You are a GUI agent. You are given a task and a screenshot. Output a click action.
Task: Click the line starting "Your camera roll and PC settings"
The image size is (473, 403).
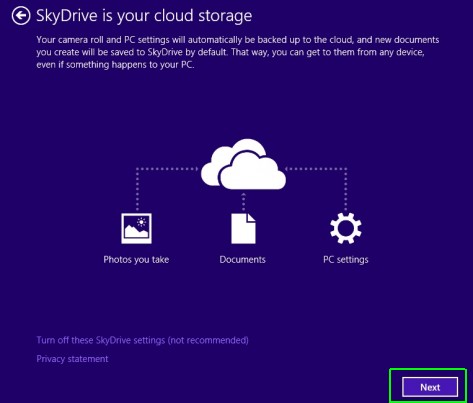[238, 40]
